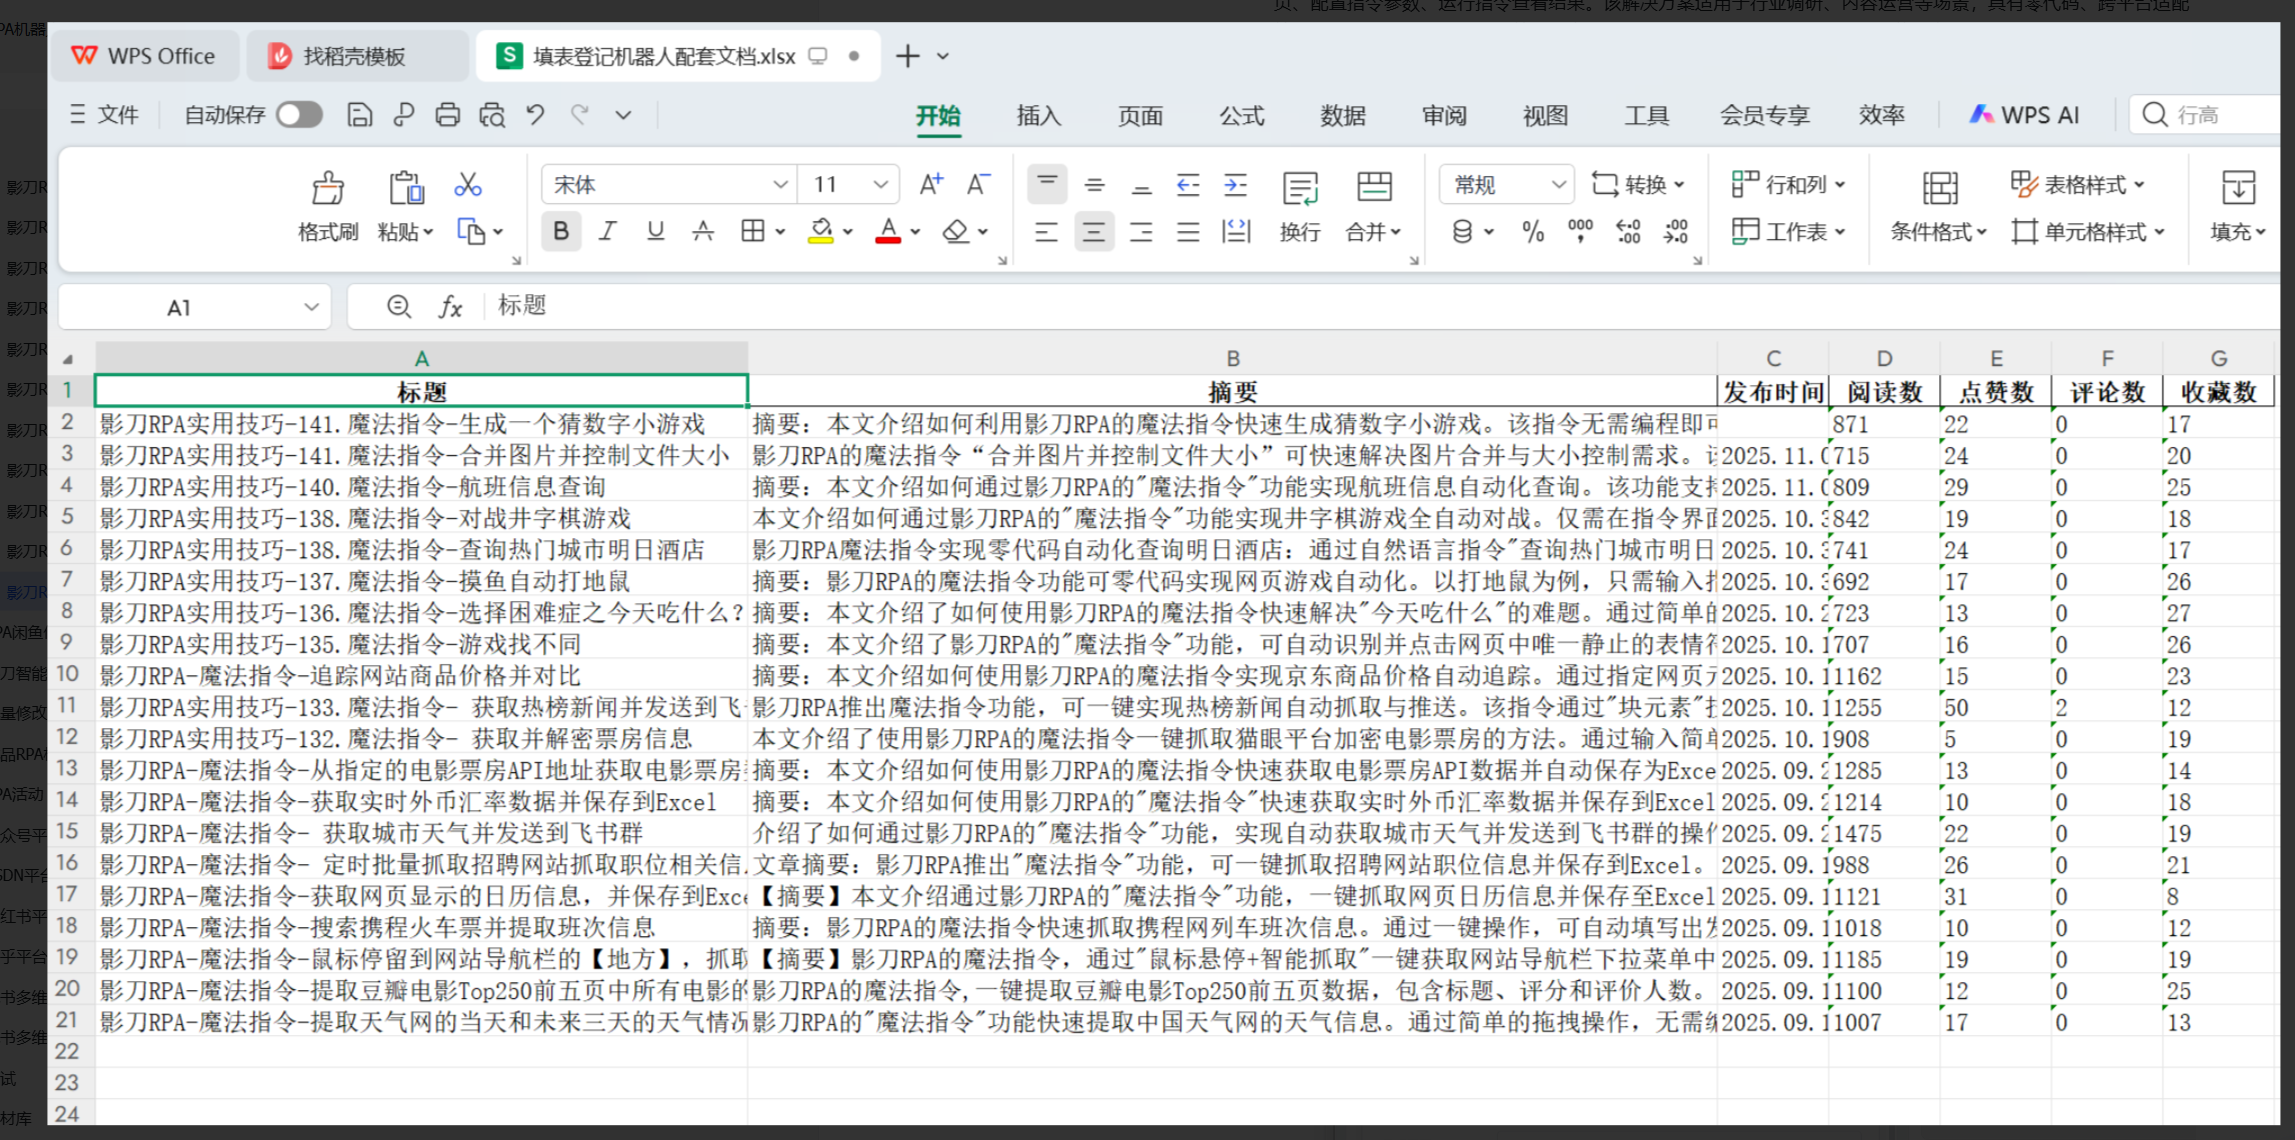Click the Print icon in quick access bar

[447, 114]
